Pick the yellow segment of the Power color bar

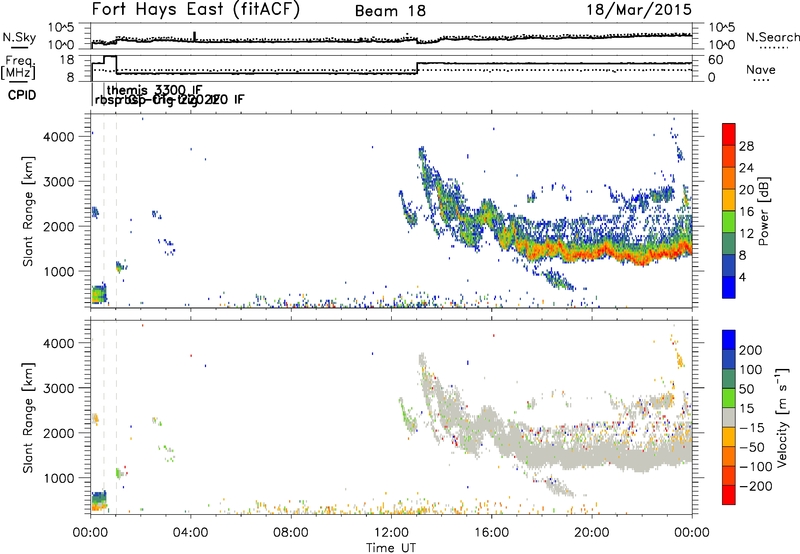729,200
